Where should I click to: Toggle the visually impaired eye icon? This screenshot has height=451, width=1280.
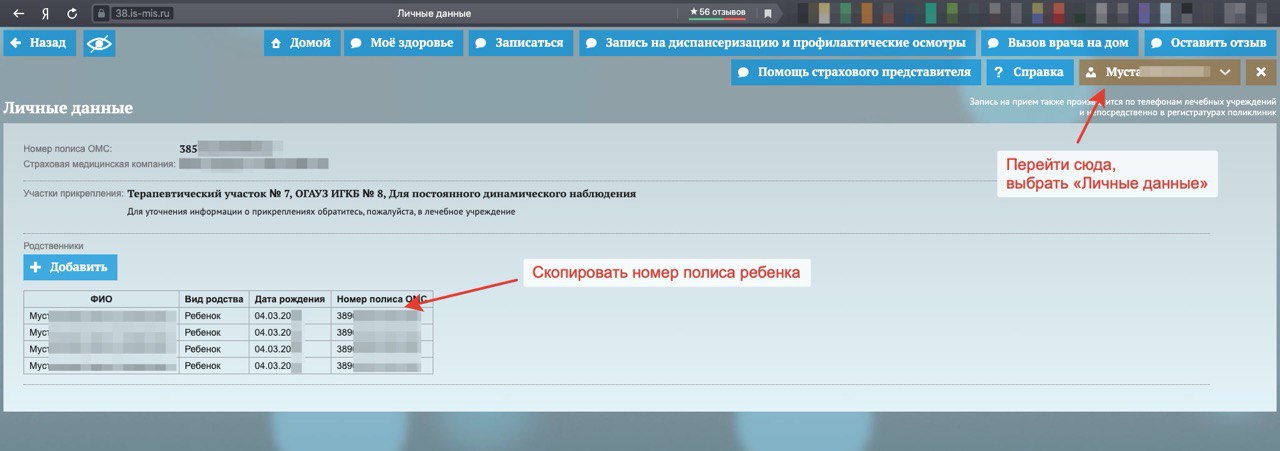coord(99,44)
